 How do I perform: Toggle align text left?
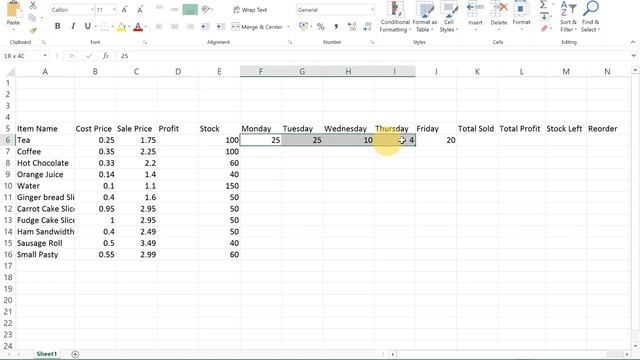159,27
